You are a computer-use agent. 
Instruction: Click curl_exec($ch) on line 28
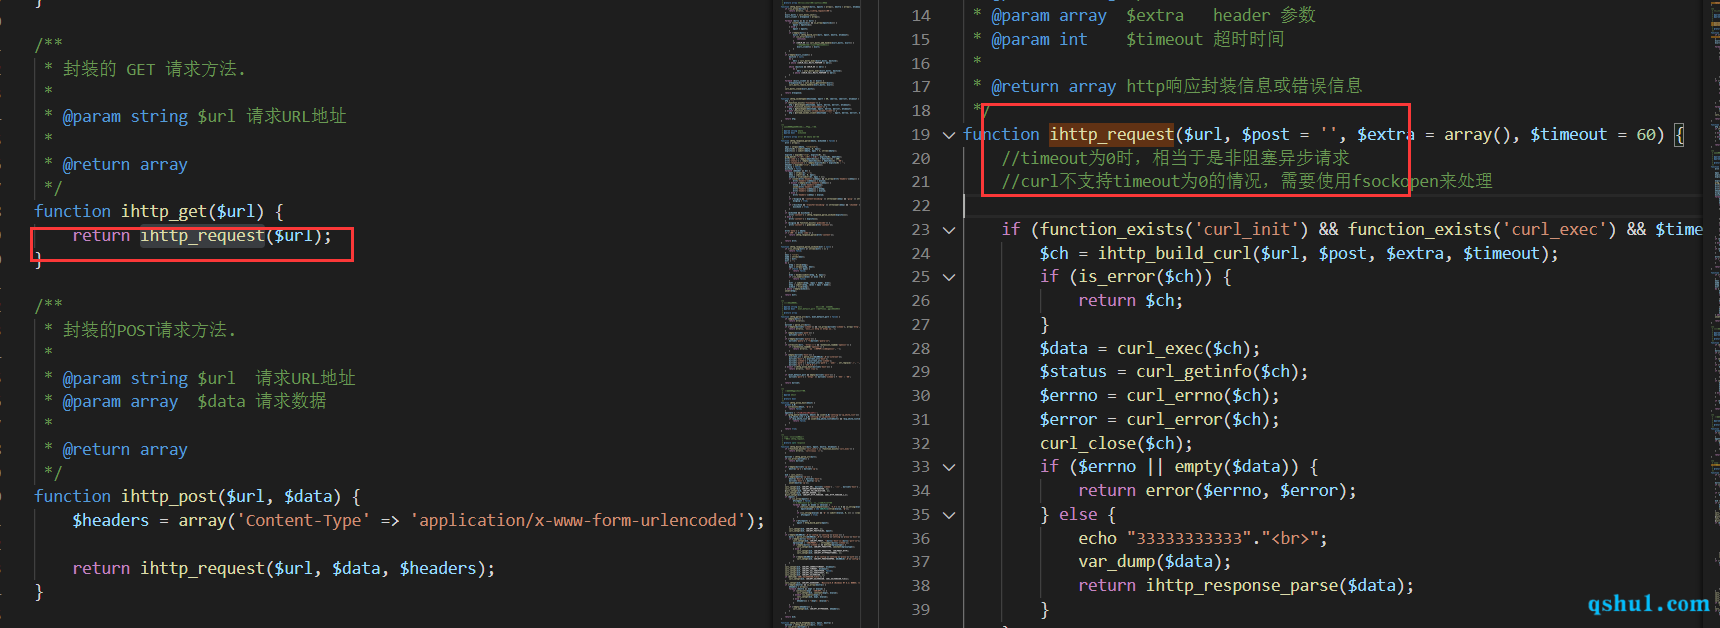pos(1183,349)
